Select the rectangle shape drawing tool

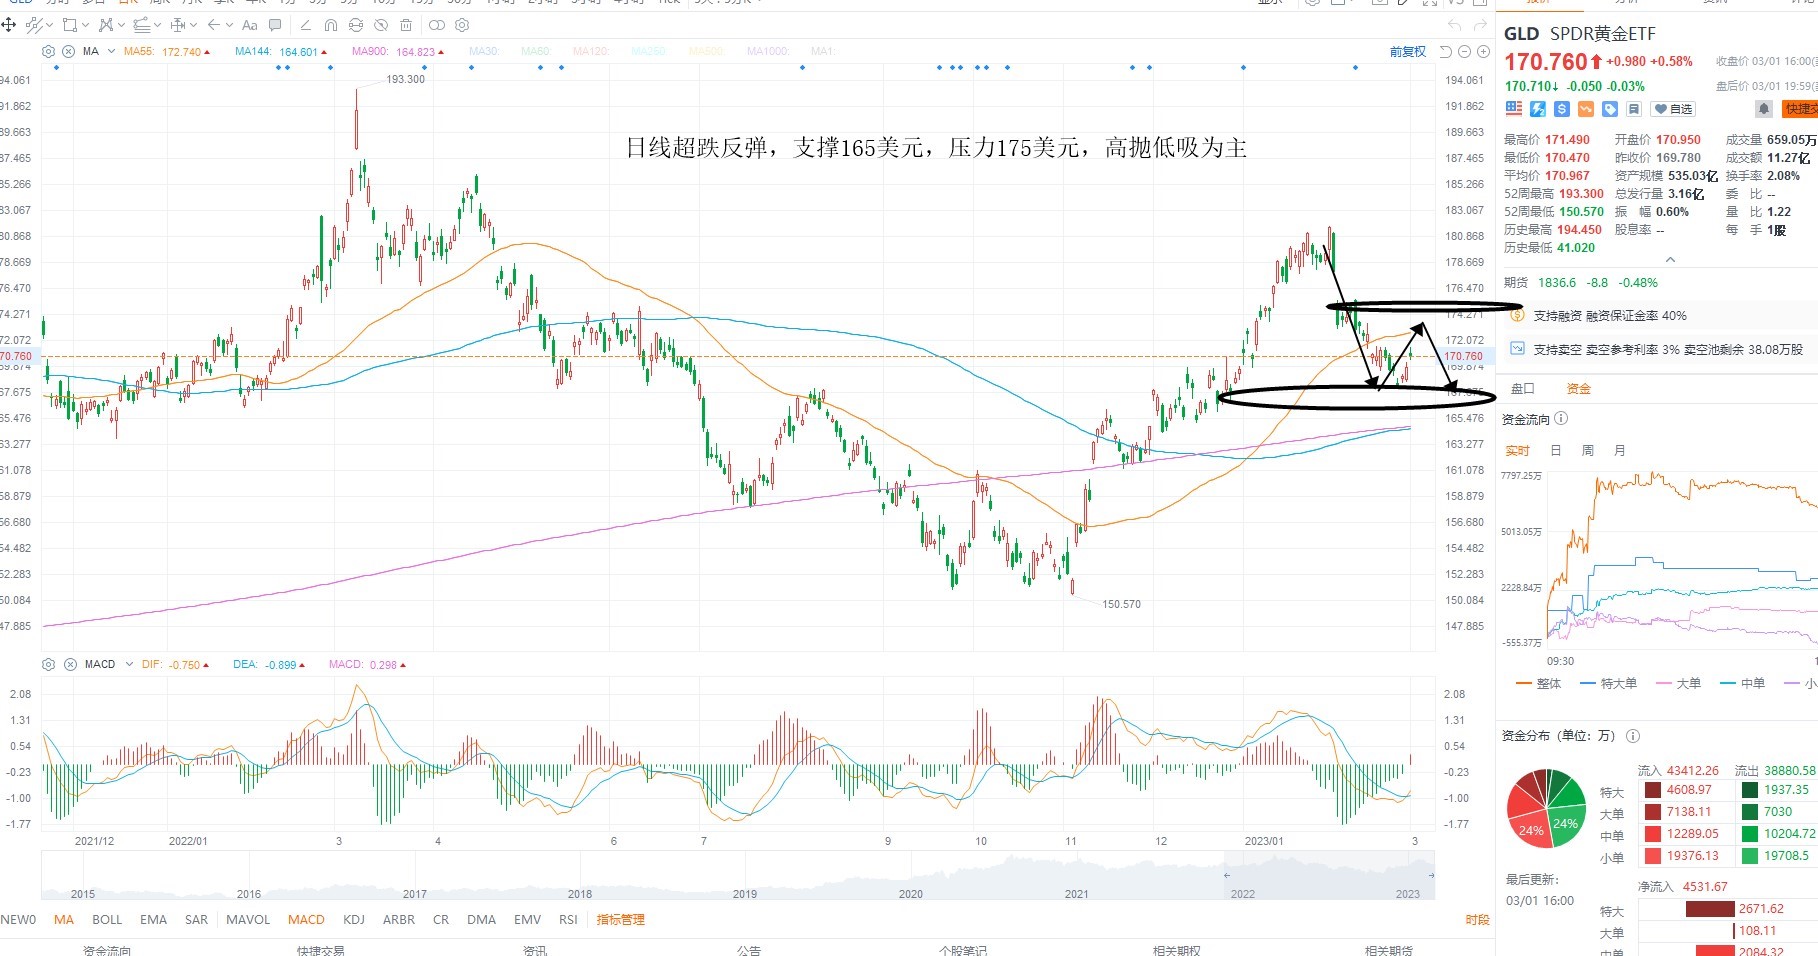(70, 25)
